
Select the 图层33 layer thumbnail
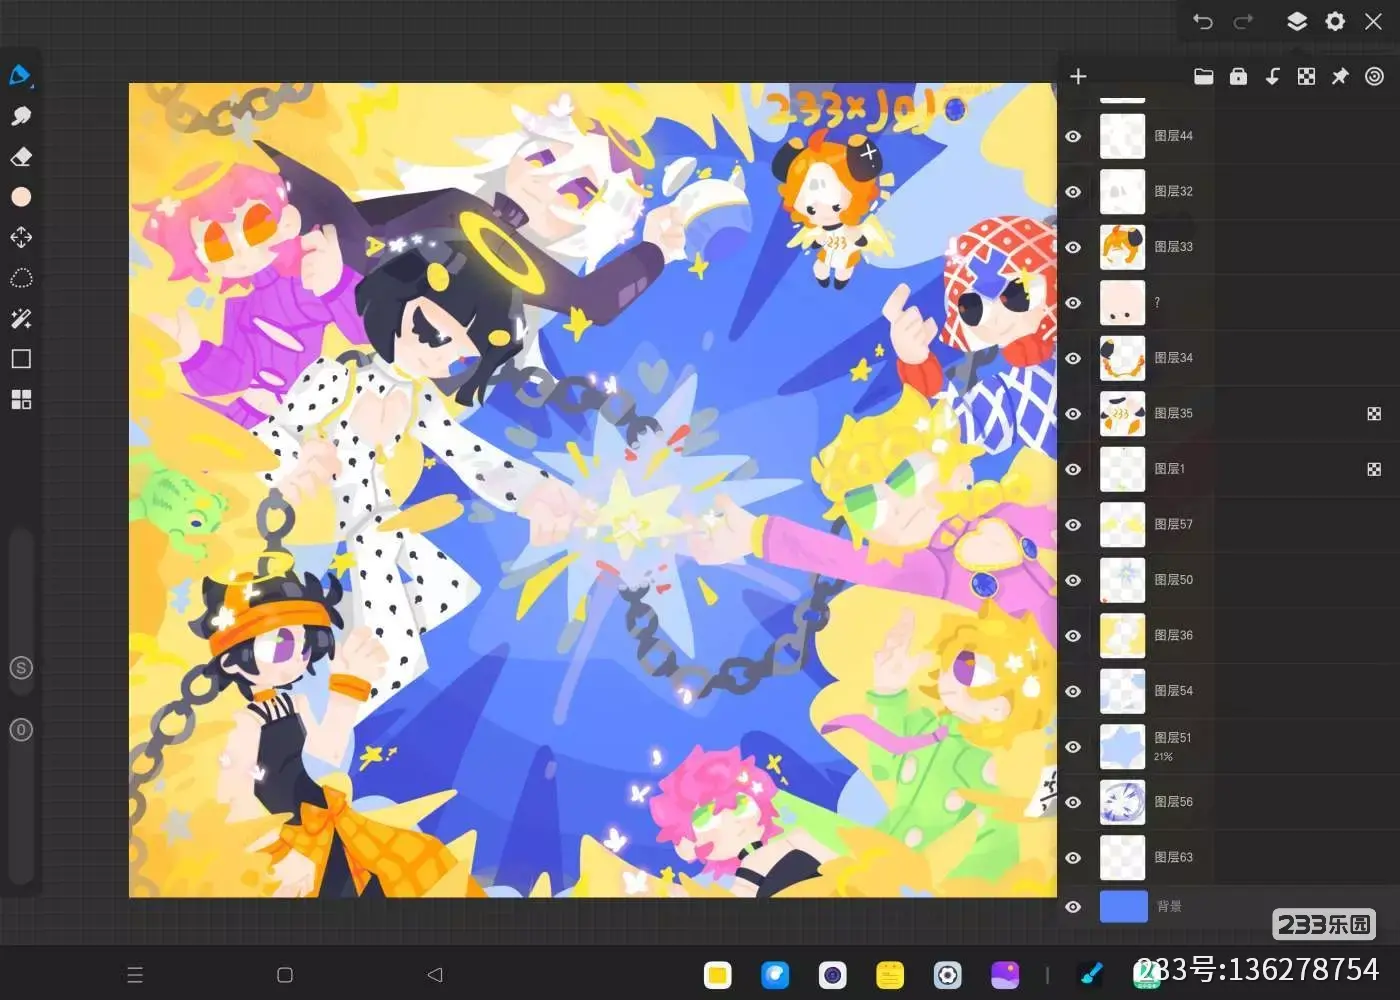(x=1122, y=247)
